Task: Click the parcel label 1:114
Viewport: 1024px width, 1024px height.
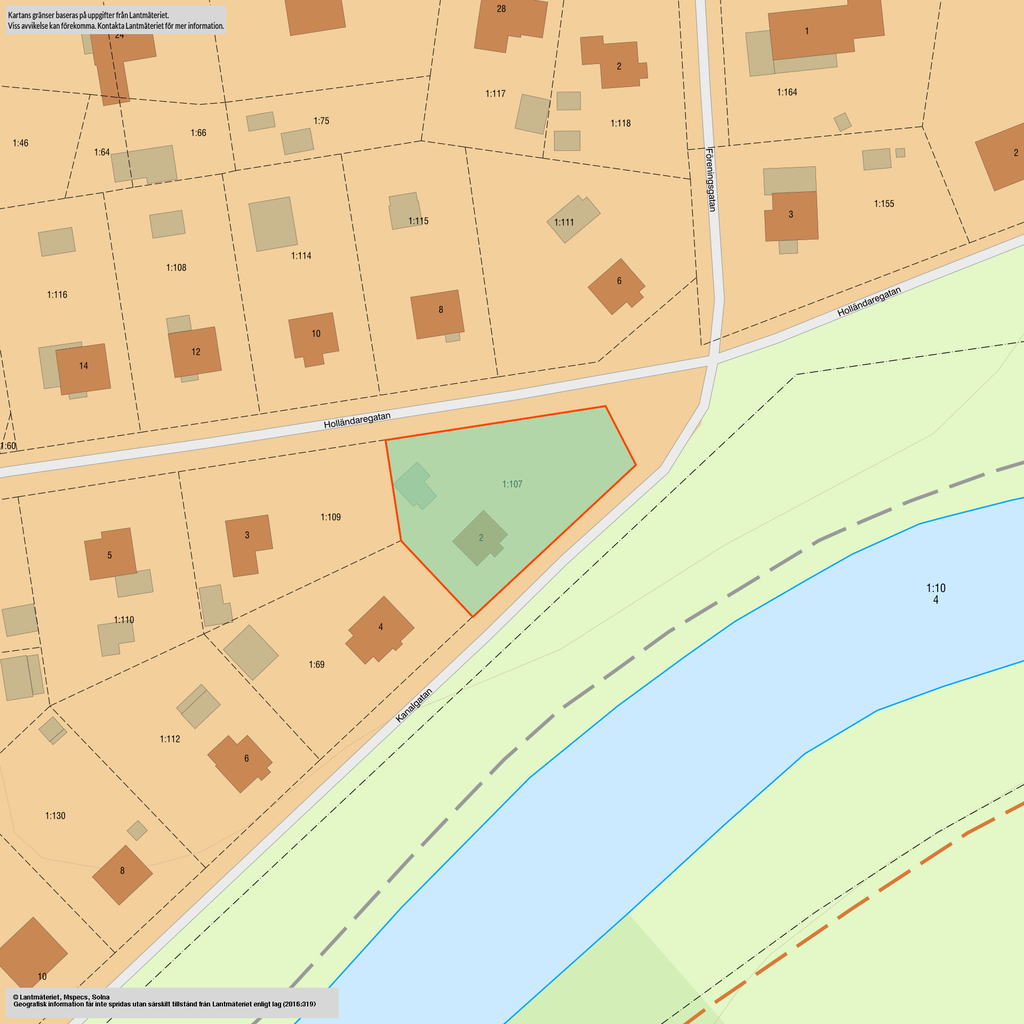Action: tap(301, 256)
